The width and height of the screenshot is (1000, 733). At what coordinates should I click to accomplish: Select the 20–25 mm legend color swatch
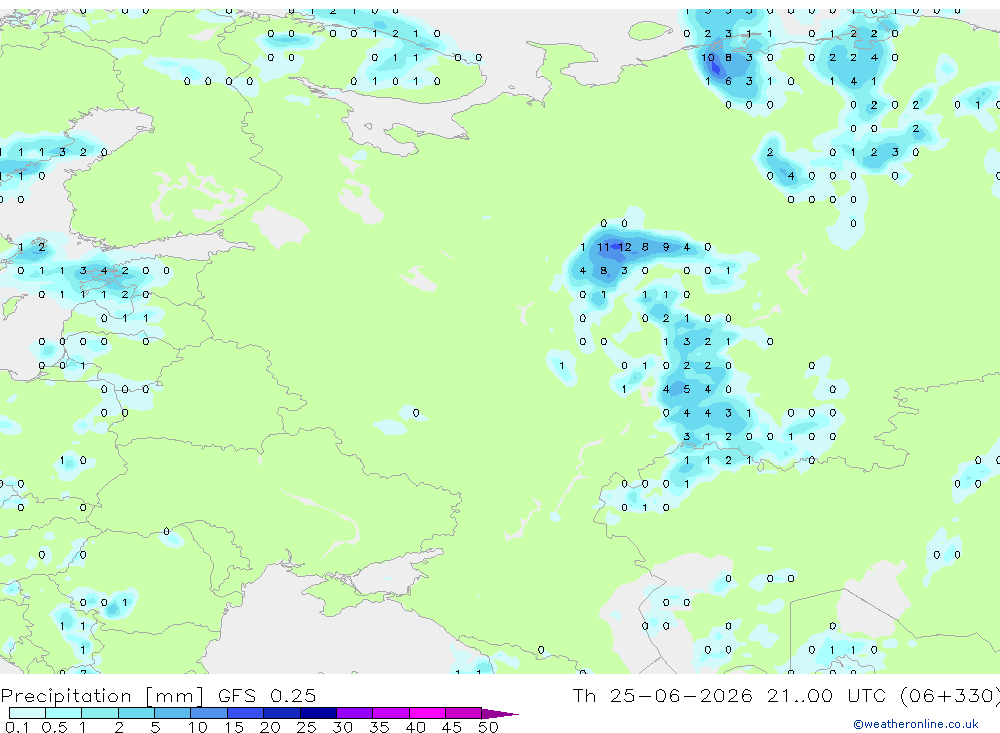coord(281,713)
